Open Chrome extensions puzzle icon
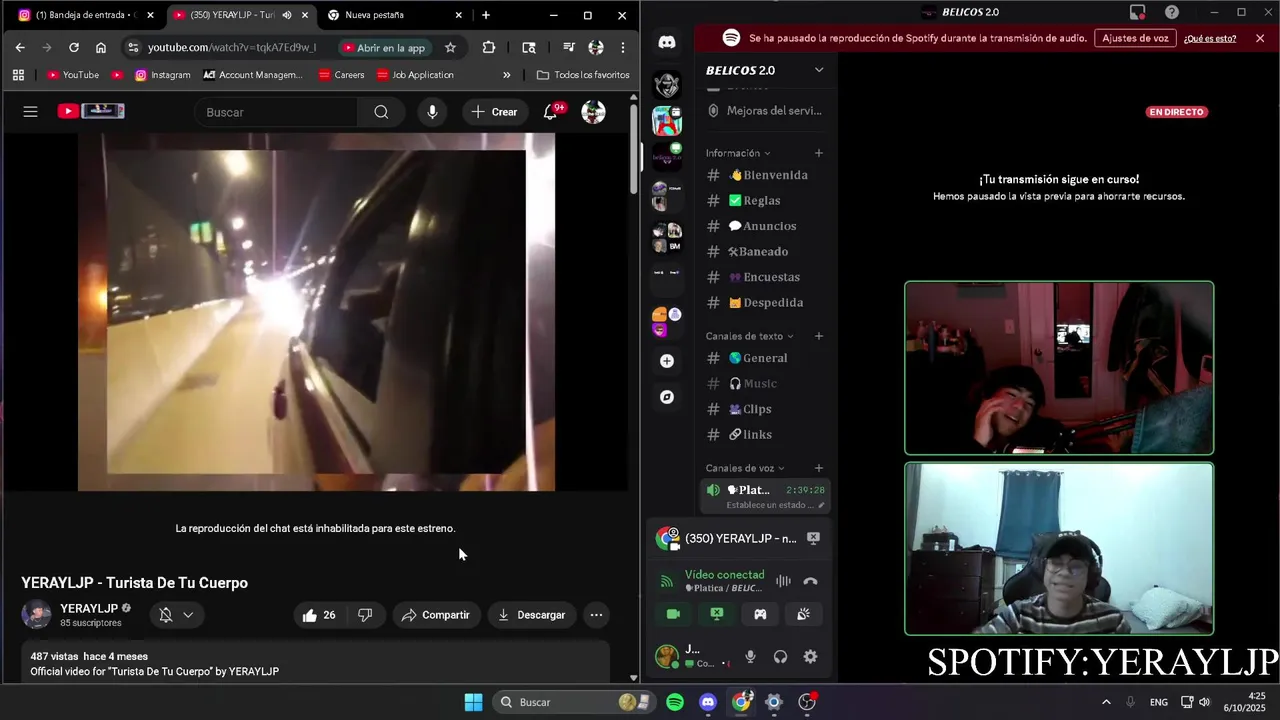The height and width of the screenshot is (720, 1280). click(x=488, y=47)
